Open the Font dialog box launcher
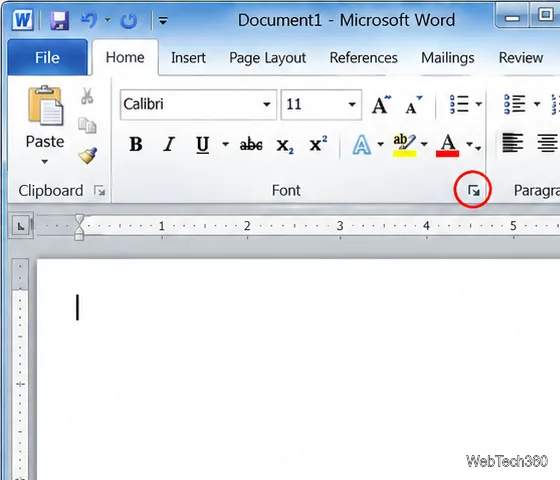 (474, 191)
